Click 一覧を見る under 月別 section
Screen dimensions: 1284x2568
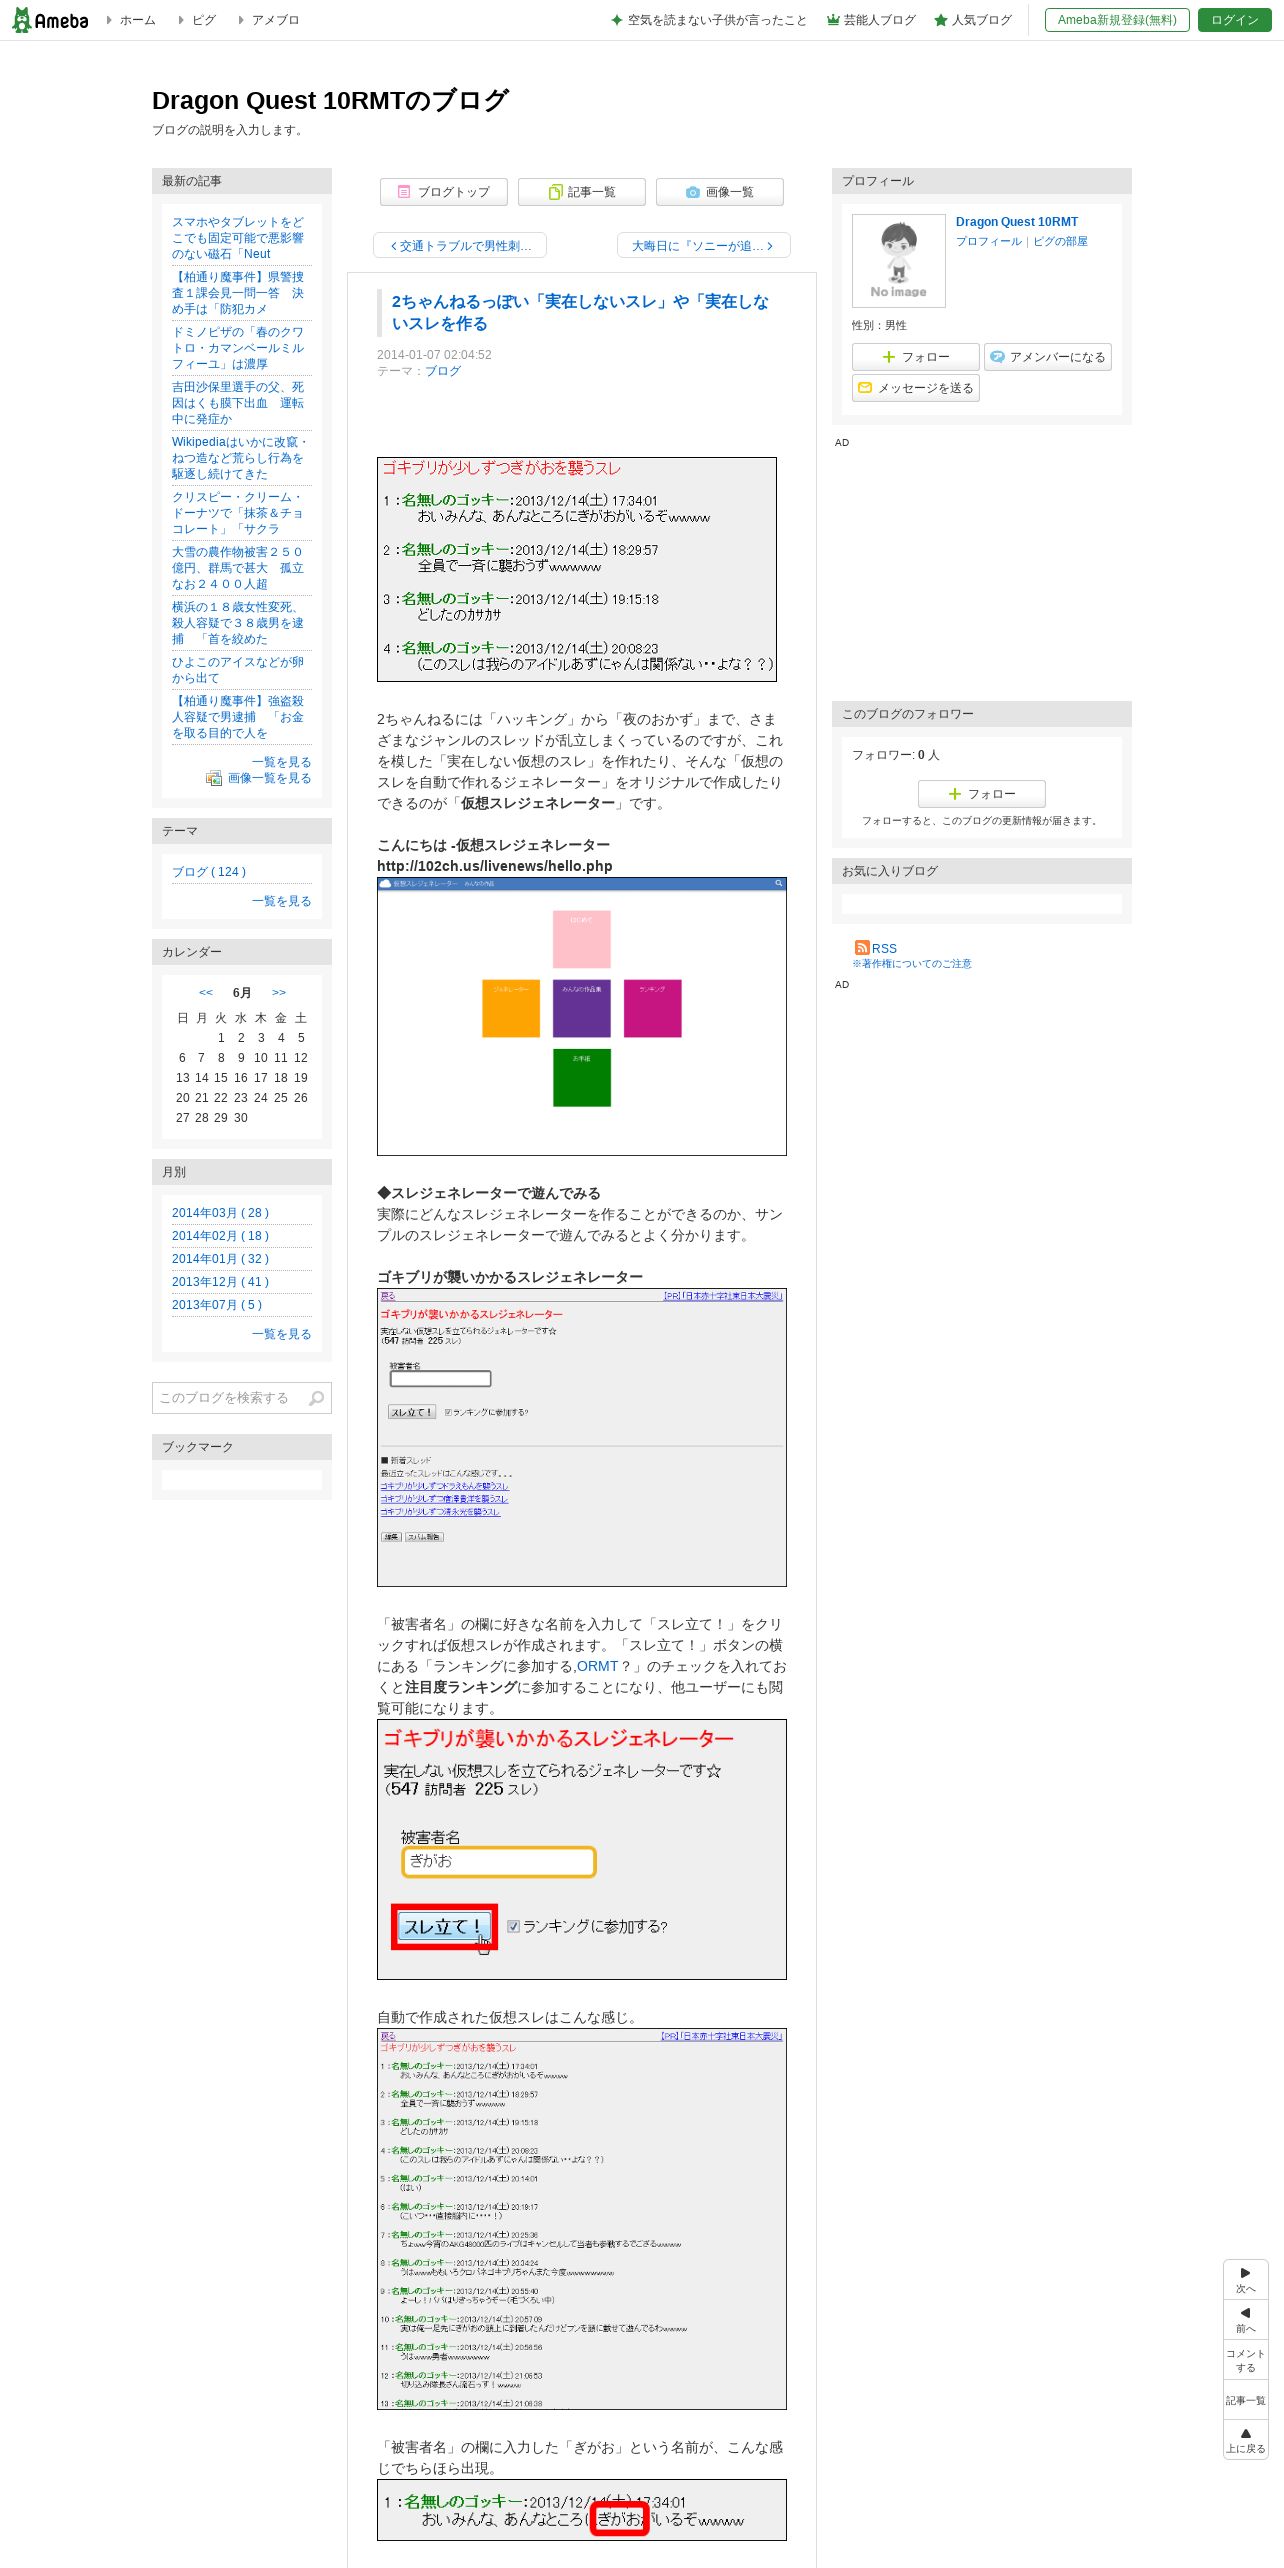(282, 1334)
